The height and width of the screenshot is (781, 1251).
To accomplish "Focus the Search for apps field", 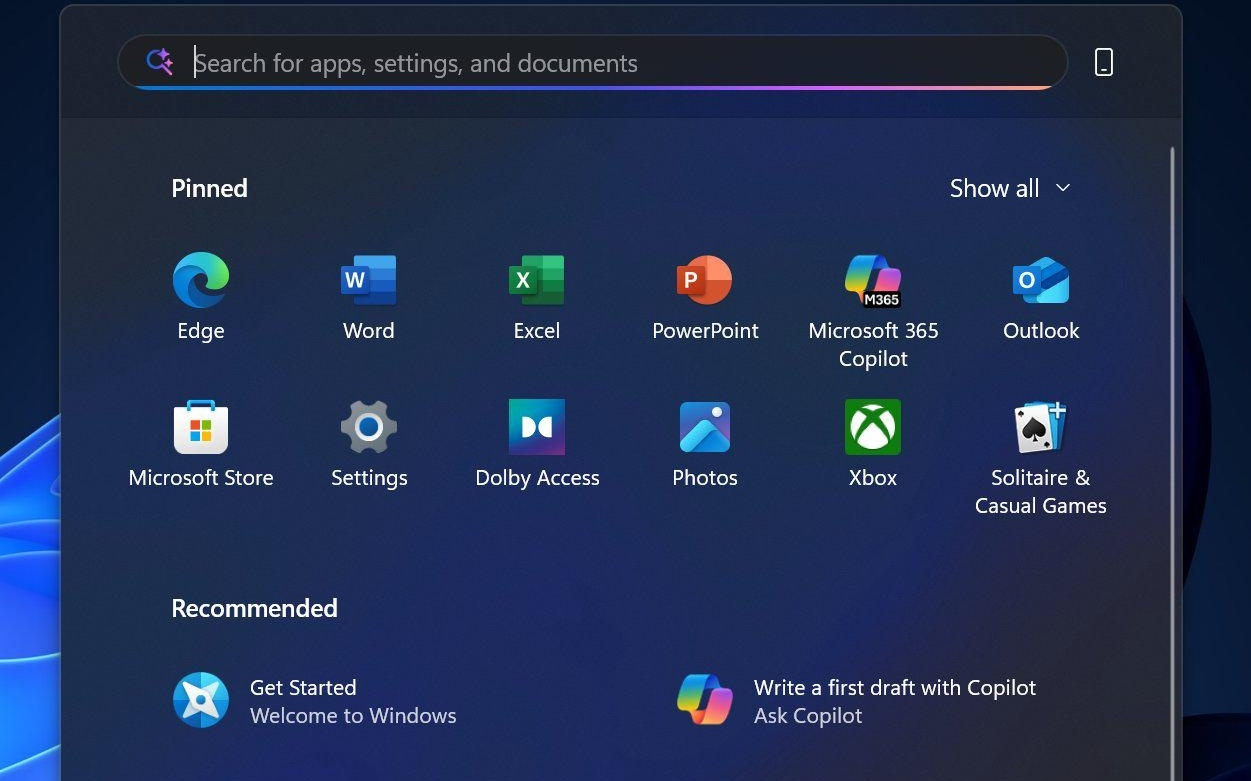I will 593,63.
